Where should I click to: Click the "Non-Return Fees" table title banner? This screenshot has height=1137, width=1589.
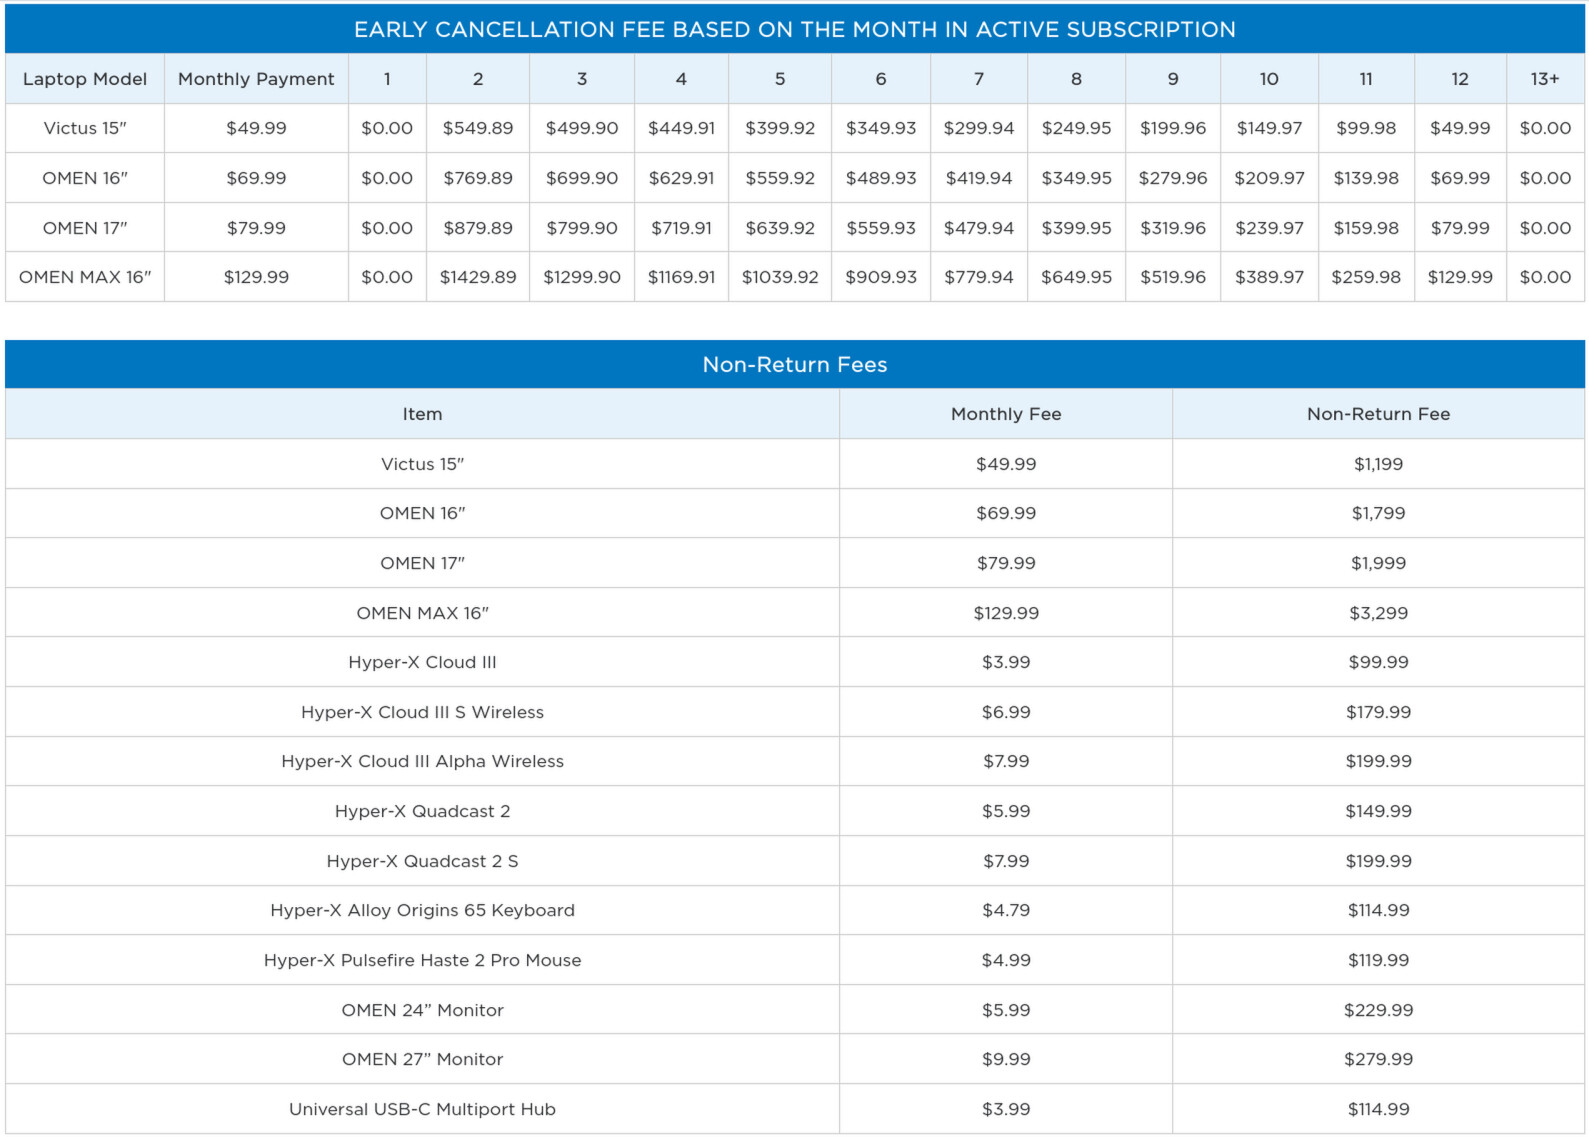[x=794, y=365]
